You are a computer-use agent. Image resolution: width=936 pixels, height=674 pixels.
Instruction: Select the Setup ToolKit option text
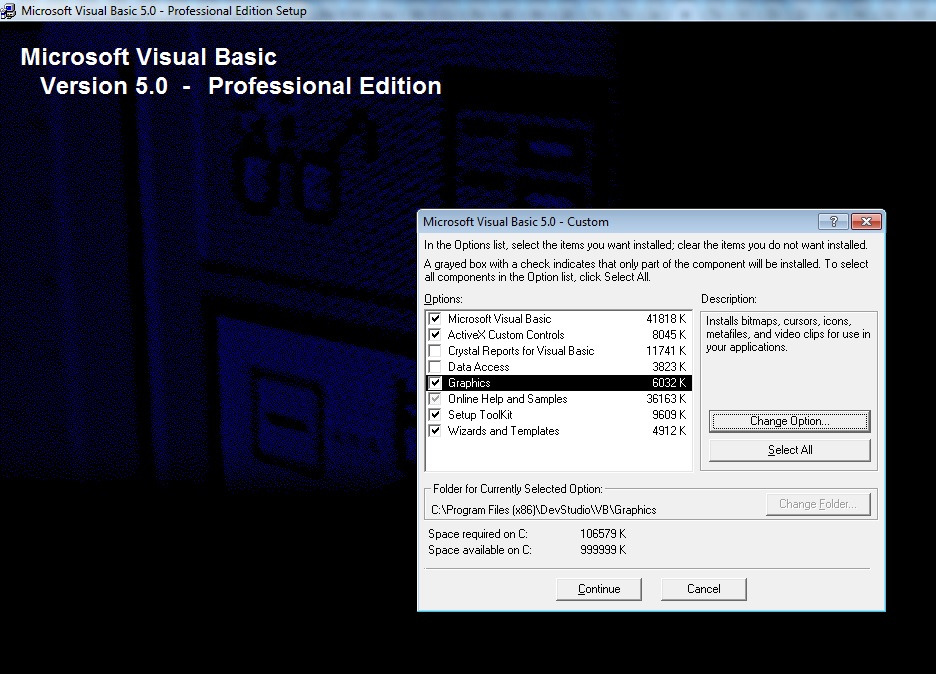point(480,415)
